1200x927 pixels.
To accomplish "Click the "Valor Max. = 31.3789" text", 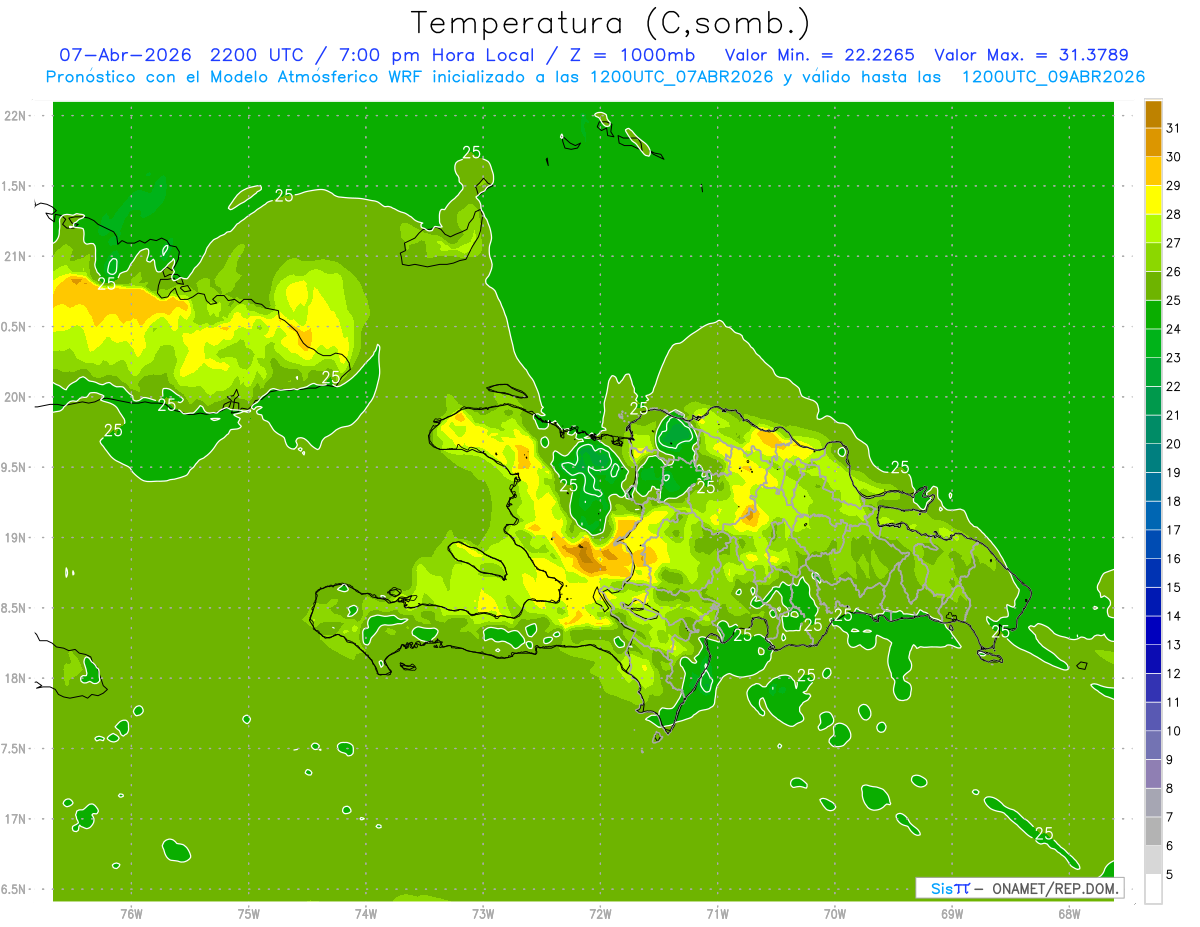I will (1030, 55).
